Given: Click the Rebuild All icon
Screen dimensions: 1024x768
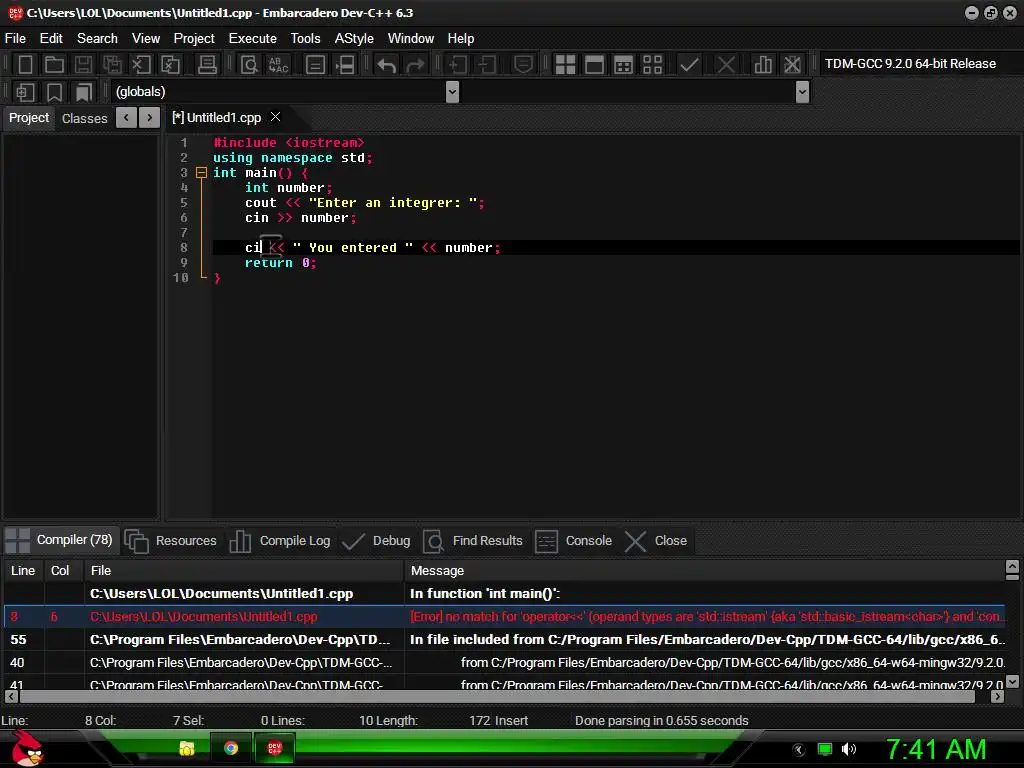Looking at the screenshot, I should (652, 64).
